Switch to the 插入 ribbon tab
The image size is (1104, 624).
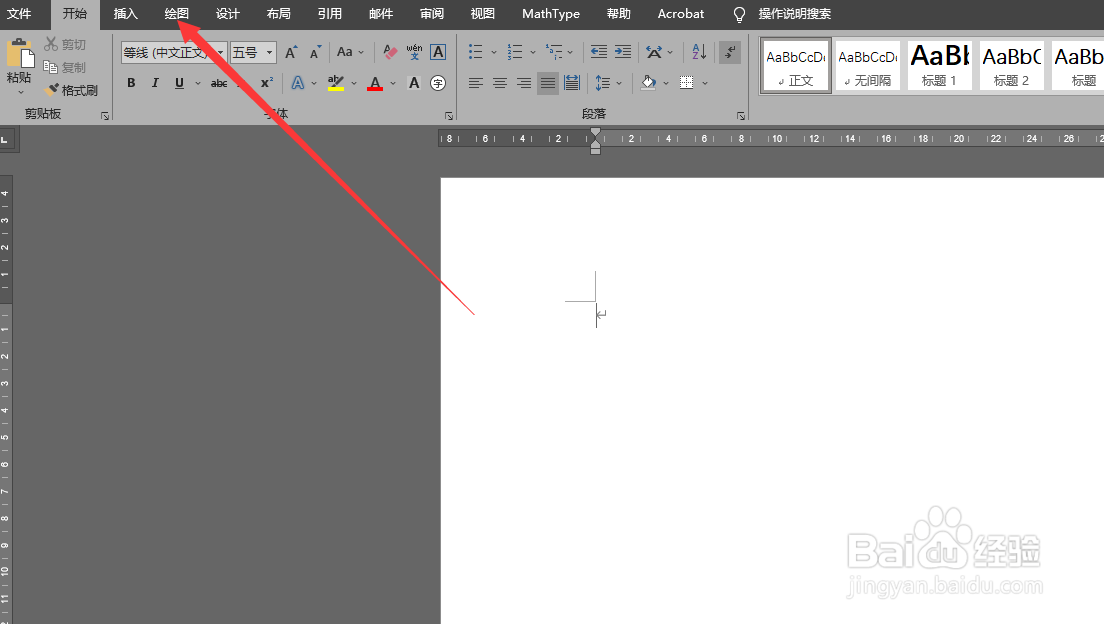click(125, 14)
